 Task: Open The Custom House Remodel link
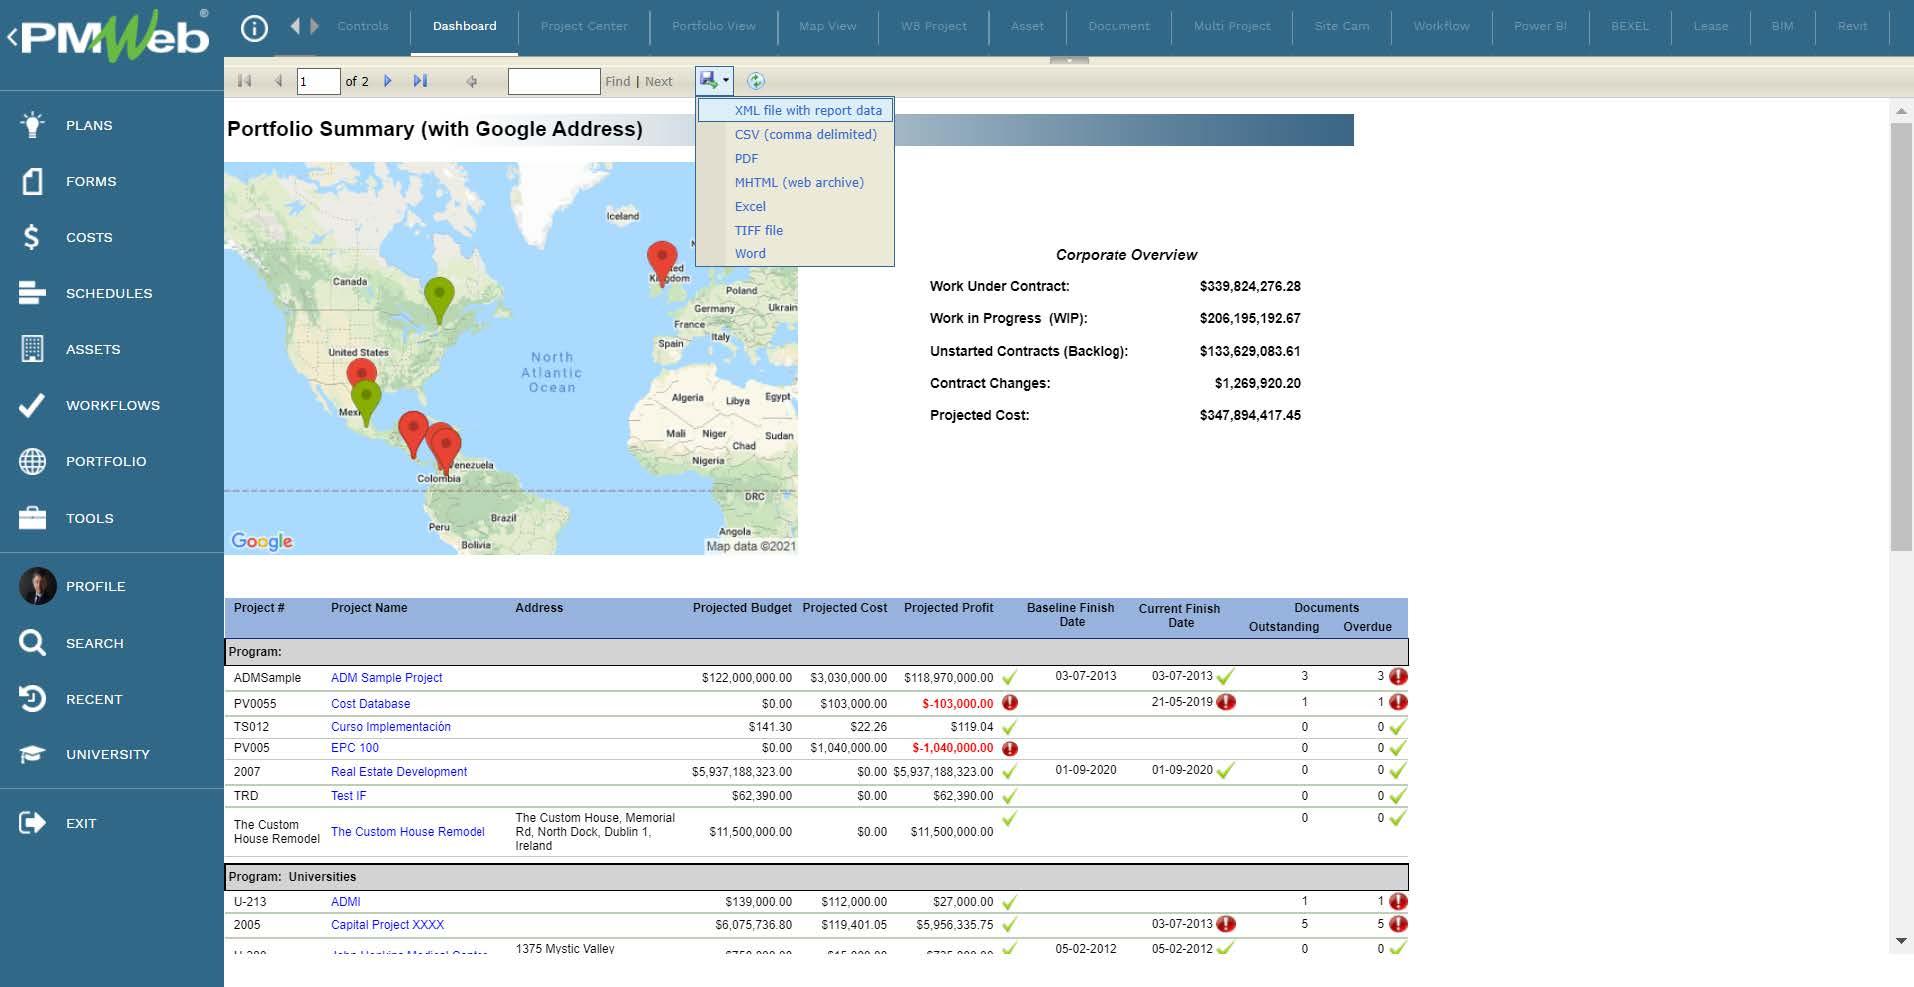pyautogui.click(x=407, y=832)
